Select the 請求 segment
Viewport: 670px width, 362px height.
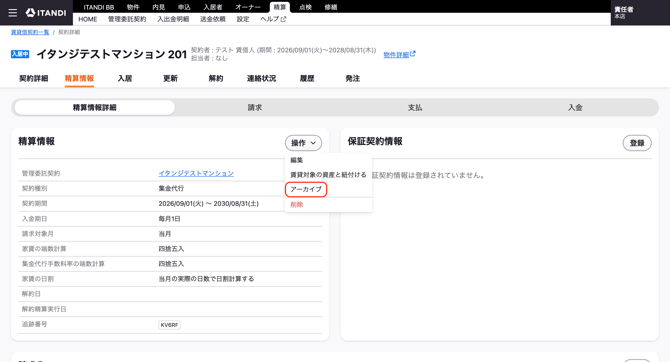[255, 108]
